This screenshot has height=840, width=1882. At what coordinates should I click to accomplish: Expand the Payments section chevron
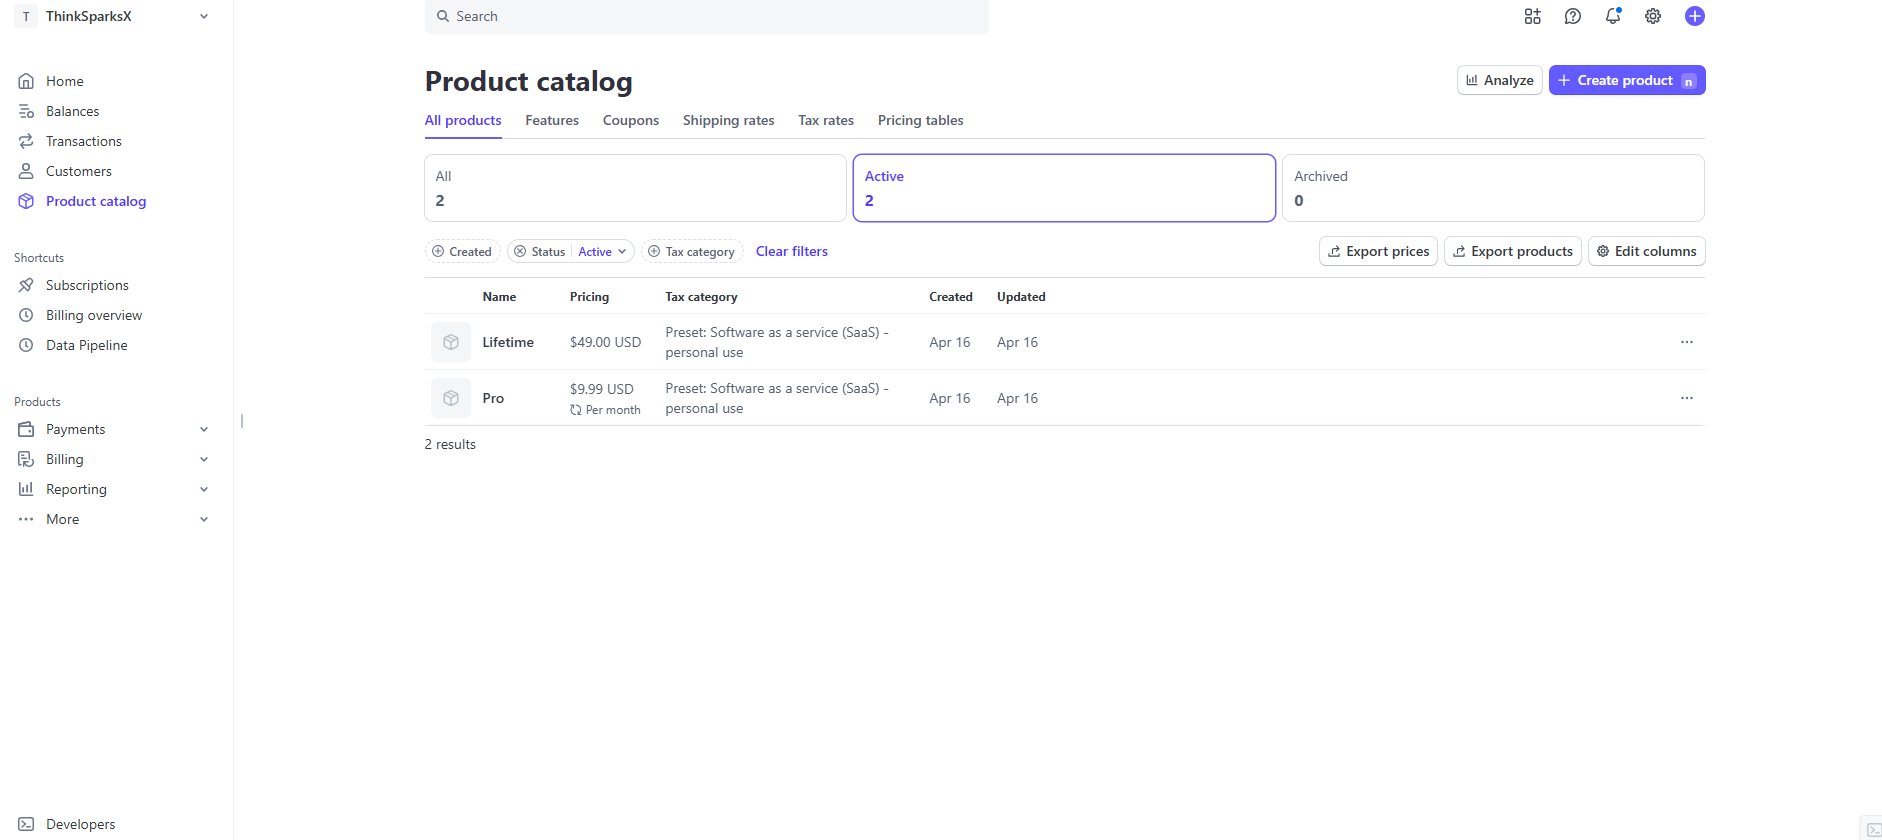tap(204, 429)
